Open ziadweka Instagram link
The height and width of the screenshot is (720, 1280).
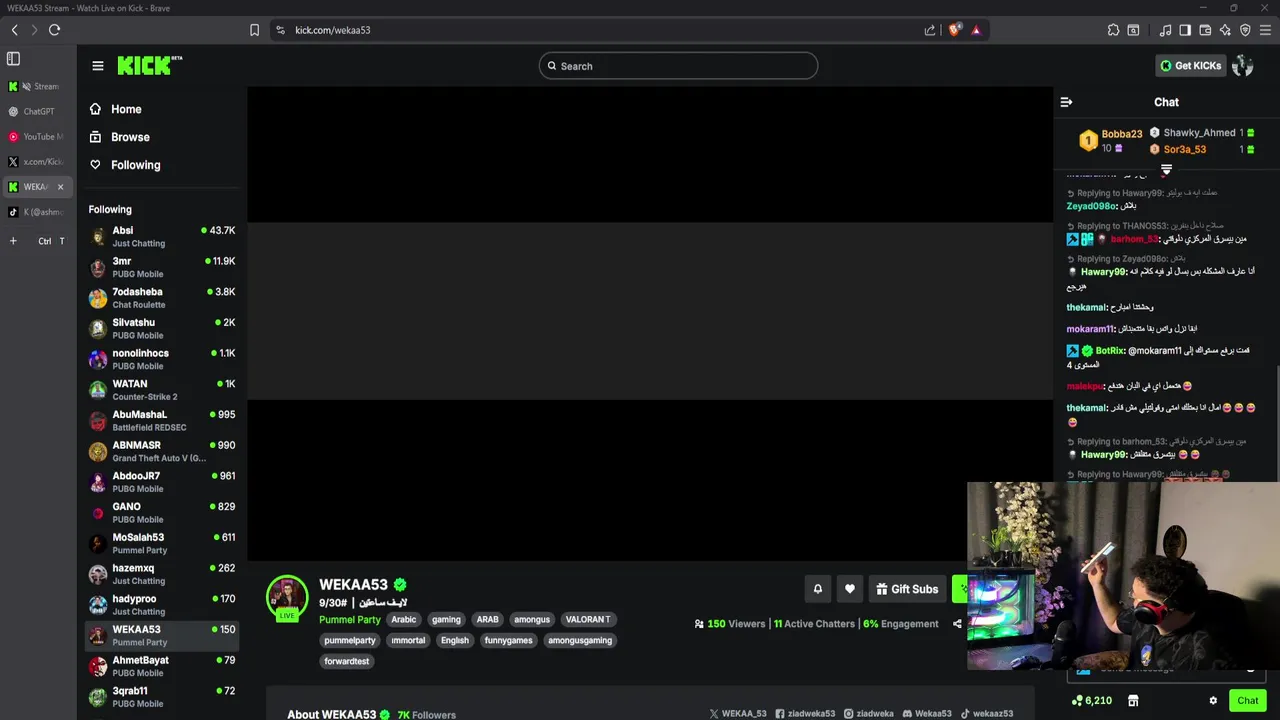click(x=868, y=714)
